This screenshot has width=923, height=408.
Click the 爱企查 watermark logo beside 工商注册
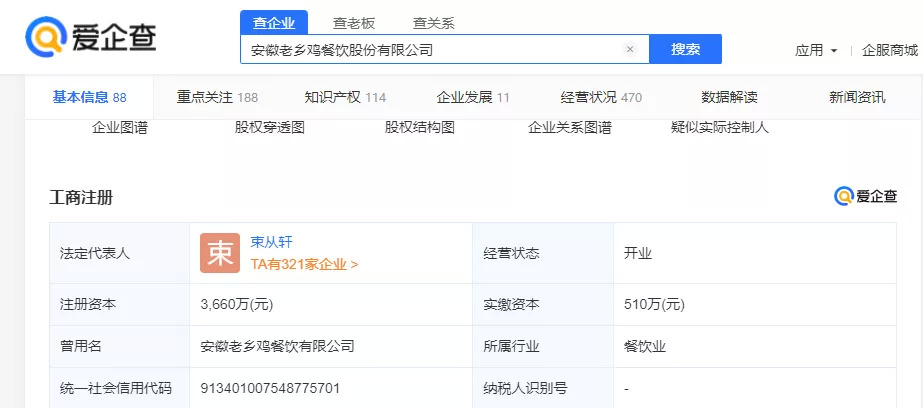coord(866,197)
